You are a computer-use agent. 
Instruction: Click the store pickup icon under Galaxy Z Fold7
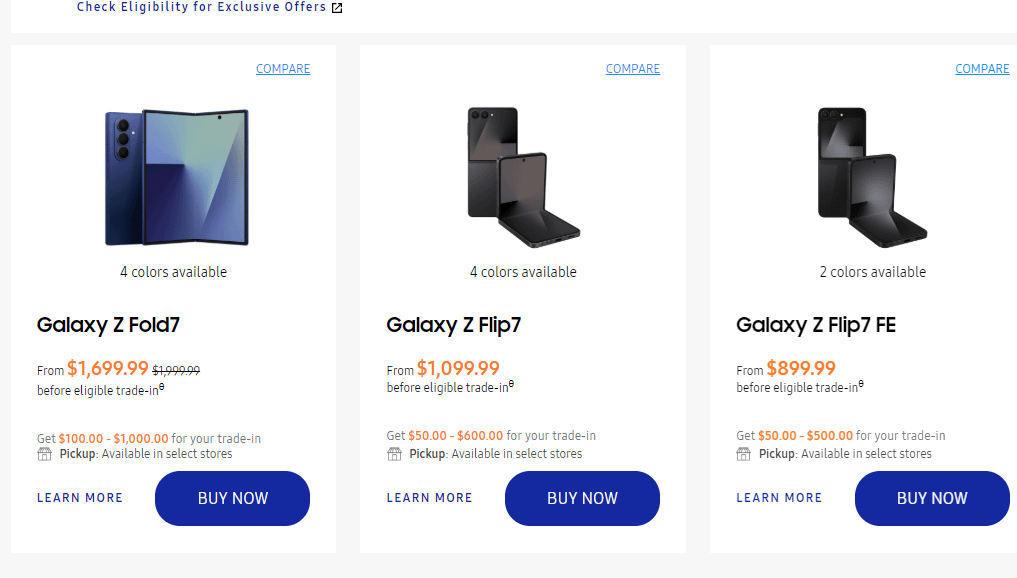point(44,453)
